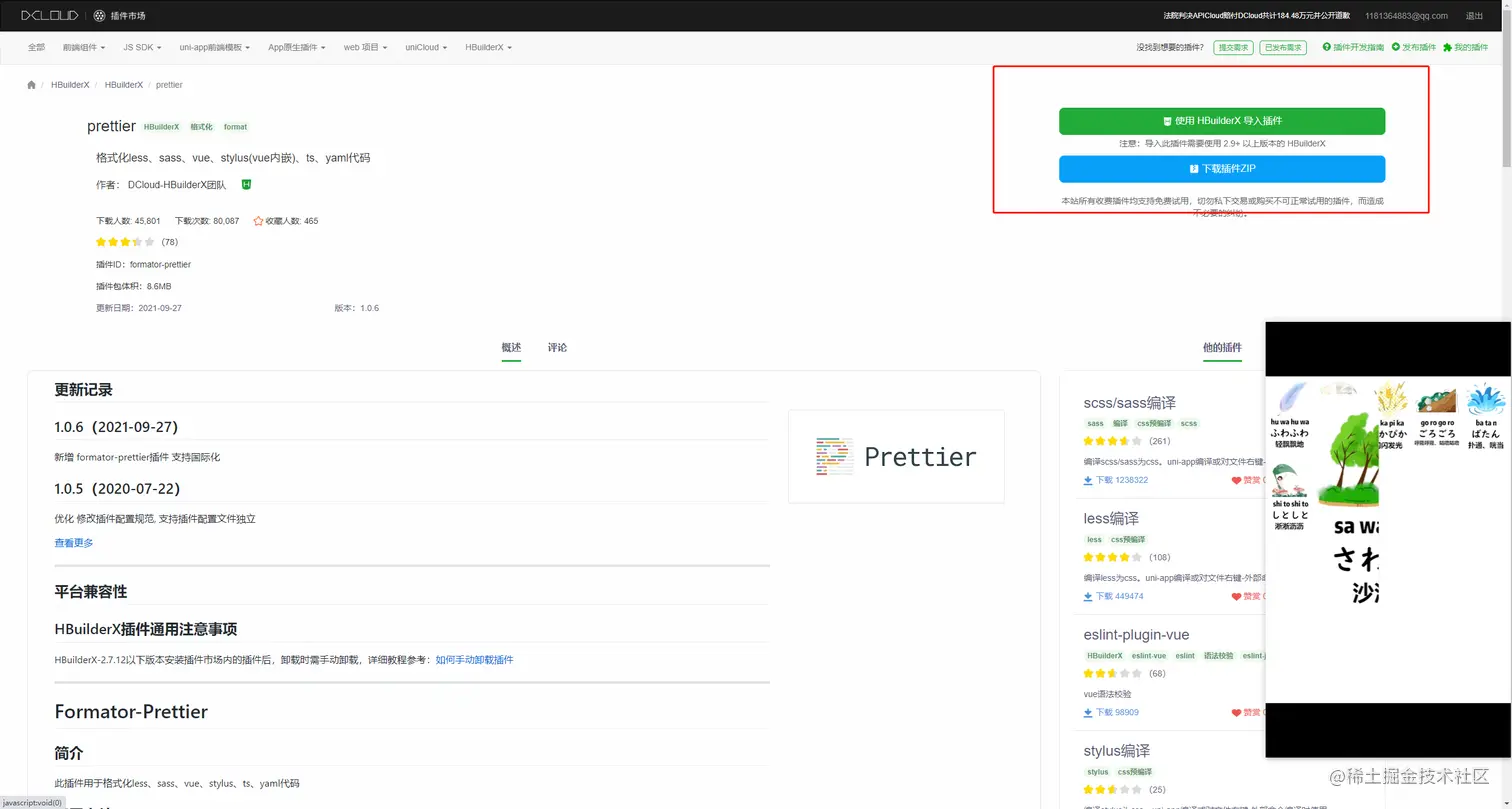This screenshot has height=809, width=1512.
Task: Click the green H badge beside author
Action: (x=246, y=185)
